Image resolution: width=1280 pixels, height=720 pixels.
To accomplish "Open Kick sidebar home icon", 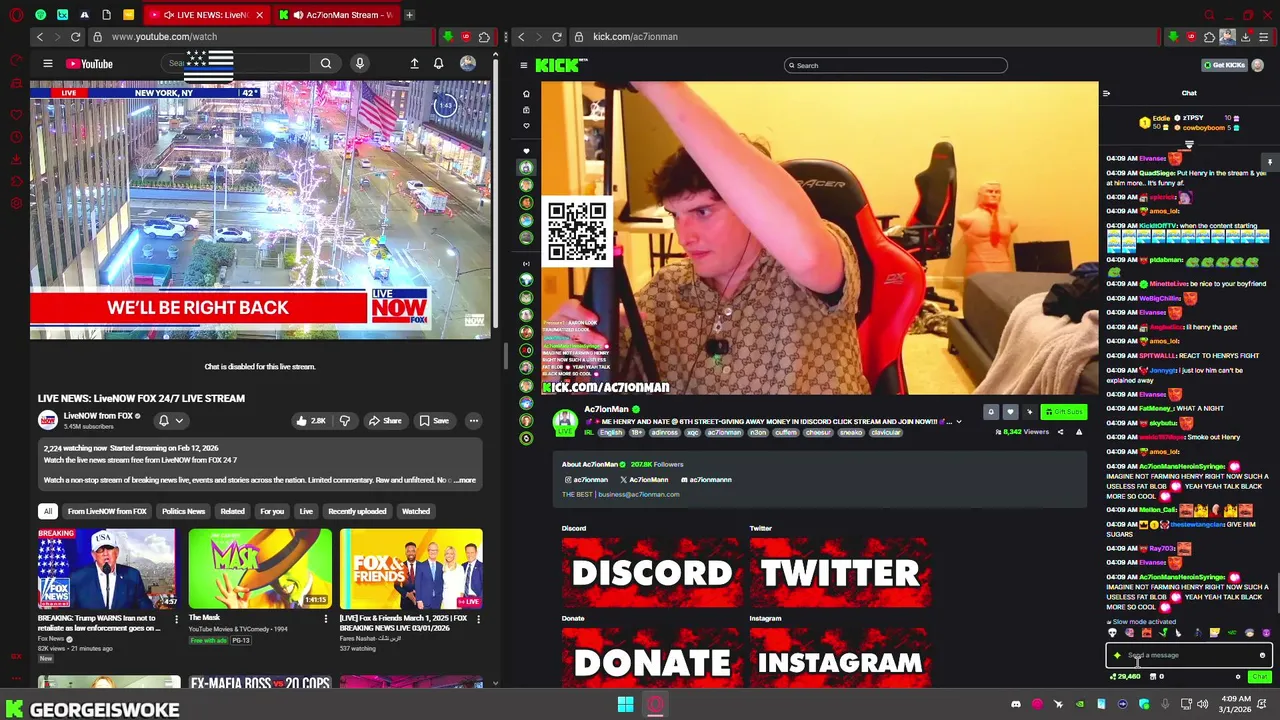I will (526, 94).
